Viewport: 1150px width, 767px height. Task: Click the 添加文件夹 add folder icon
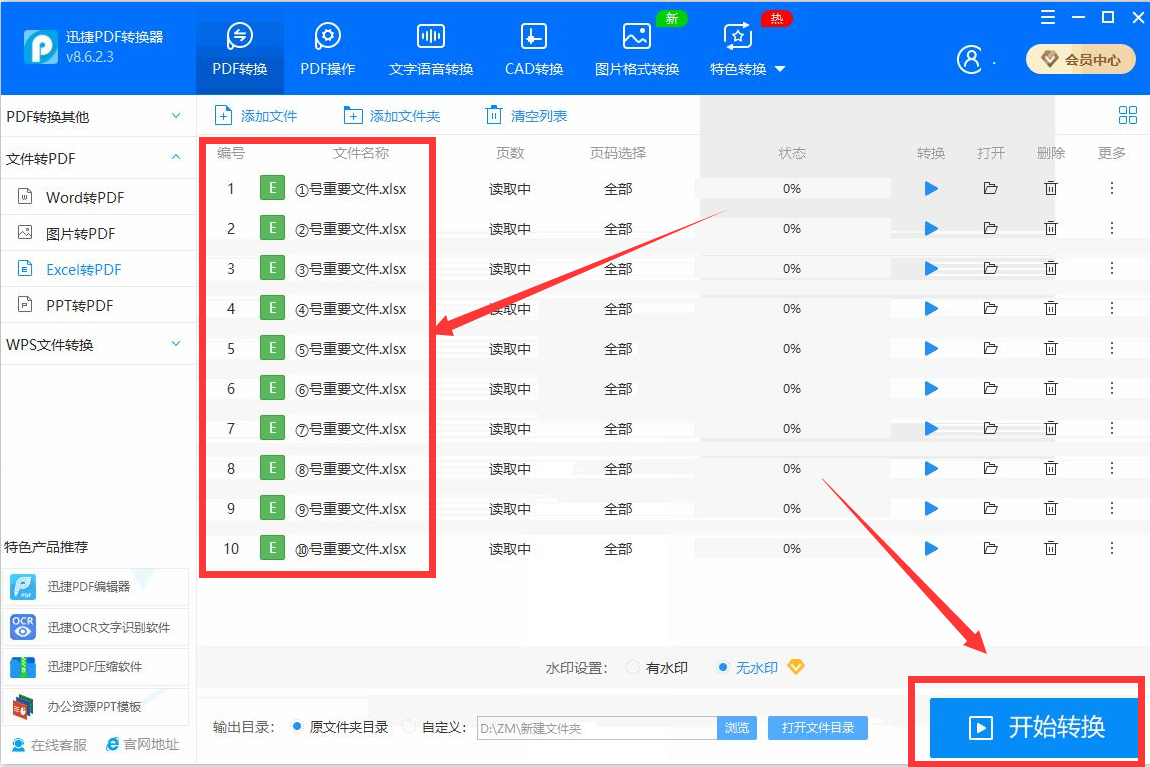(x=354, y=115)
